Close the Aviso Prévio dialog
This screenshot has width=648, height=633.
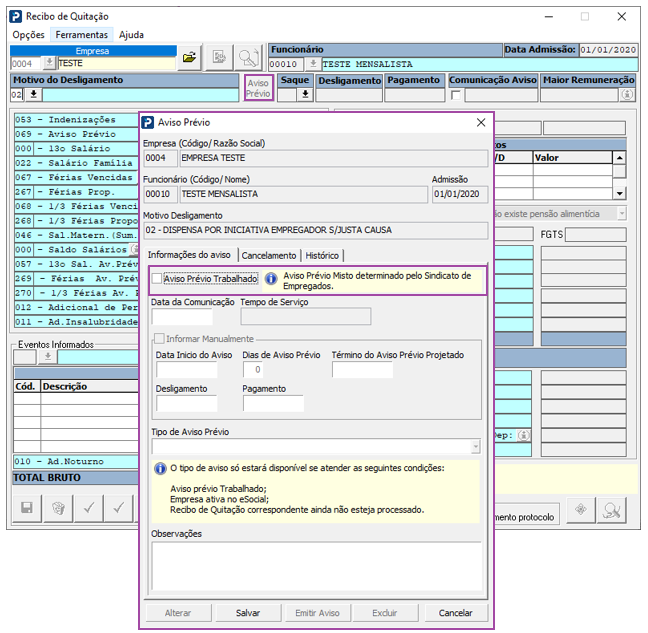point(481,122)
